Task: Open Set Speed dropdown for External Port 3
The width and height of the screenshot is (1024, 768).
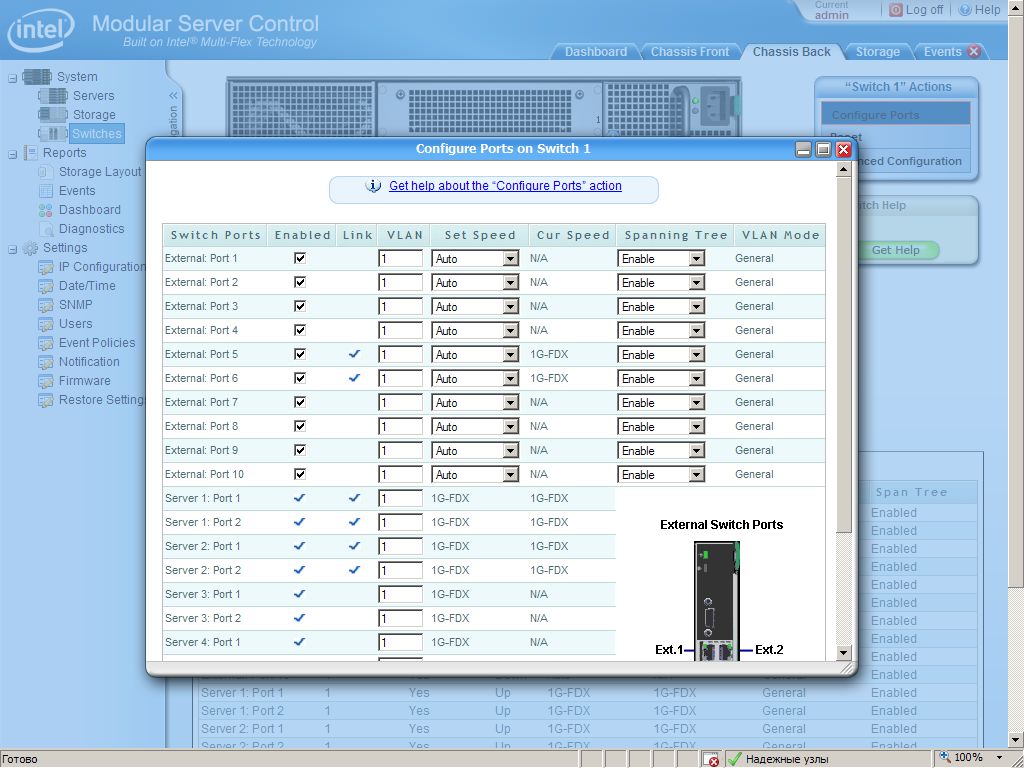Action: (x=510, y=307)
